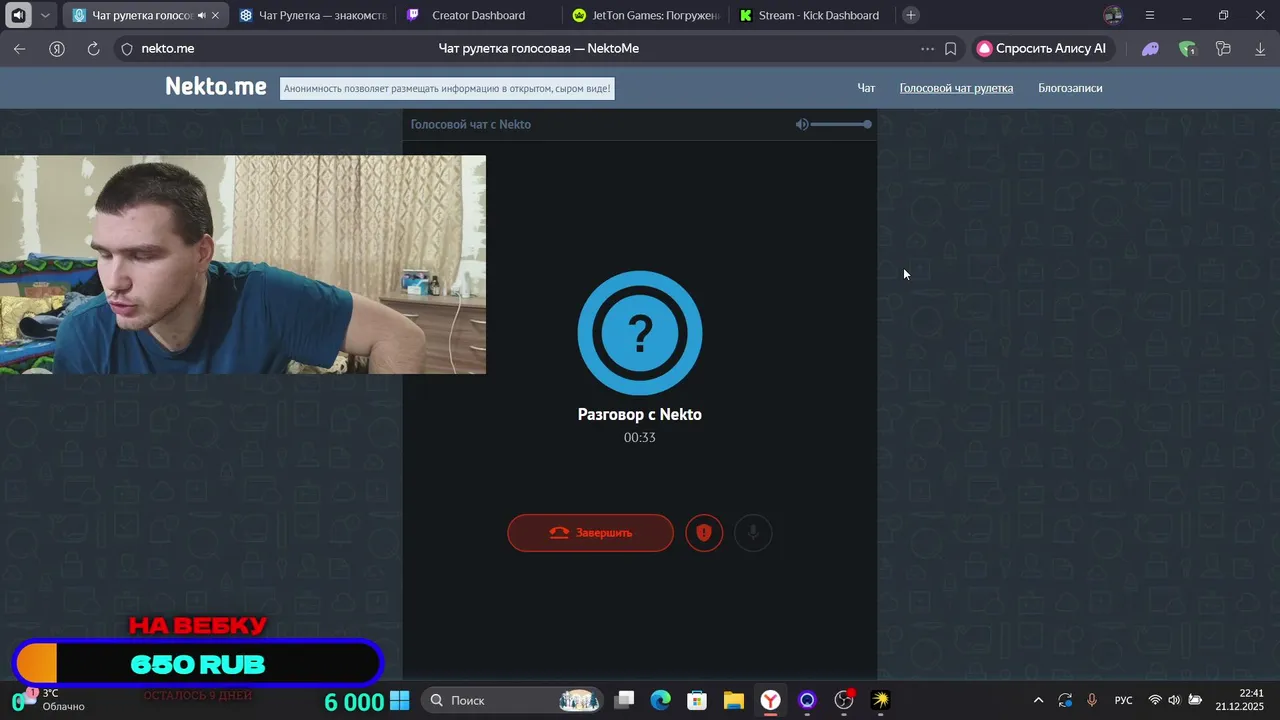Open File Explorer from taskbar
Image resolution: width=1280 pixels, height=720 pixels.
734,700
